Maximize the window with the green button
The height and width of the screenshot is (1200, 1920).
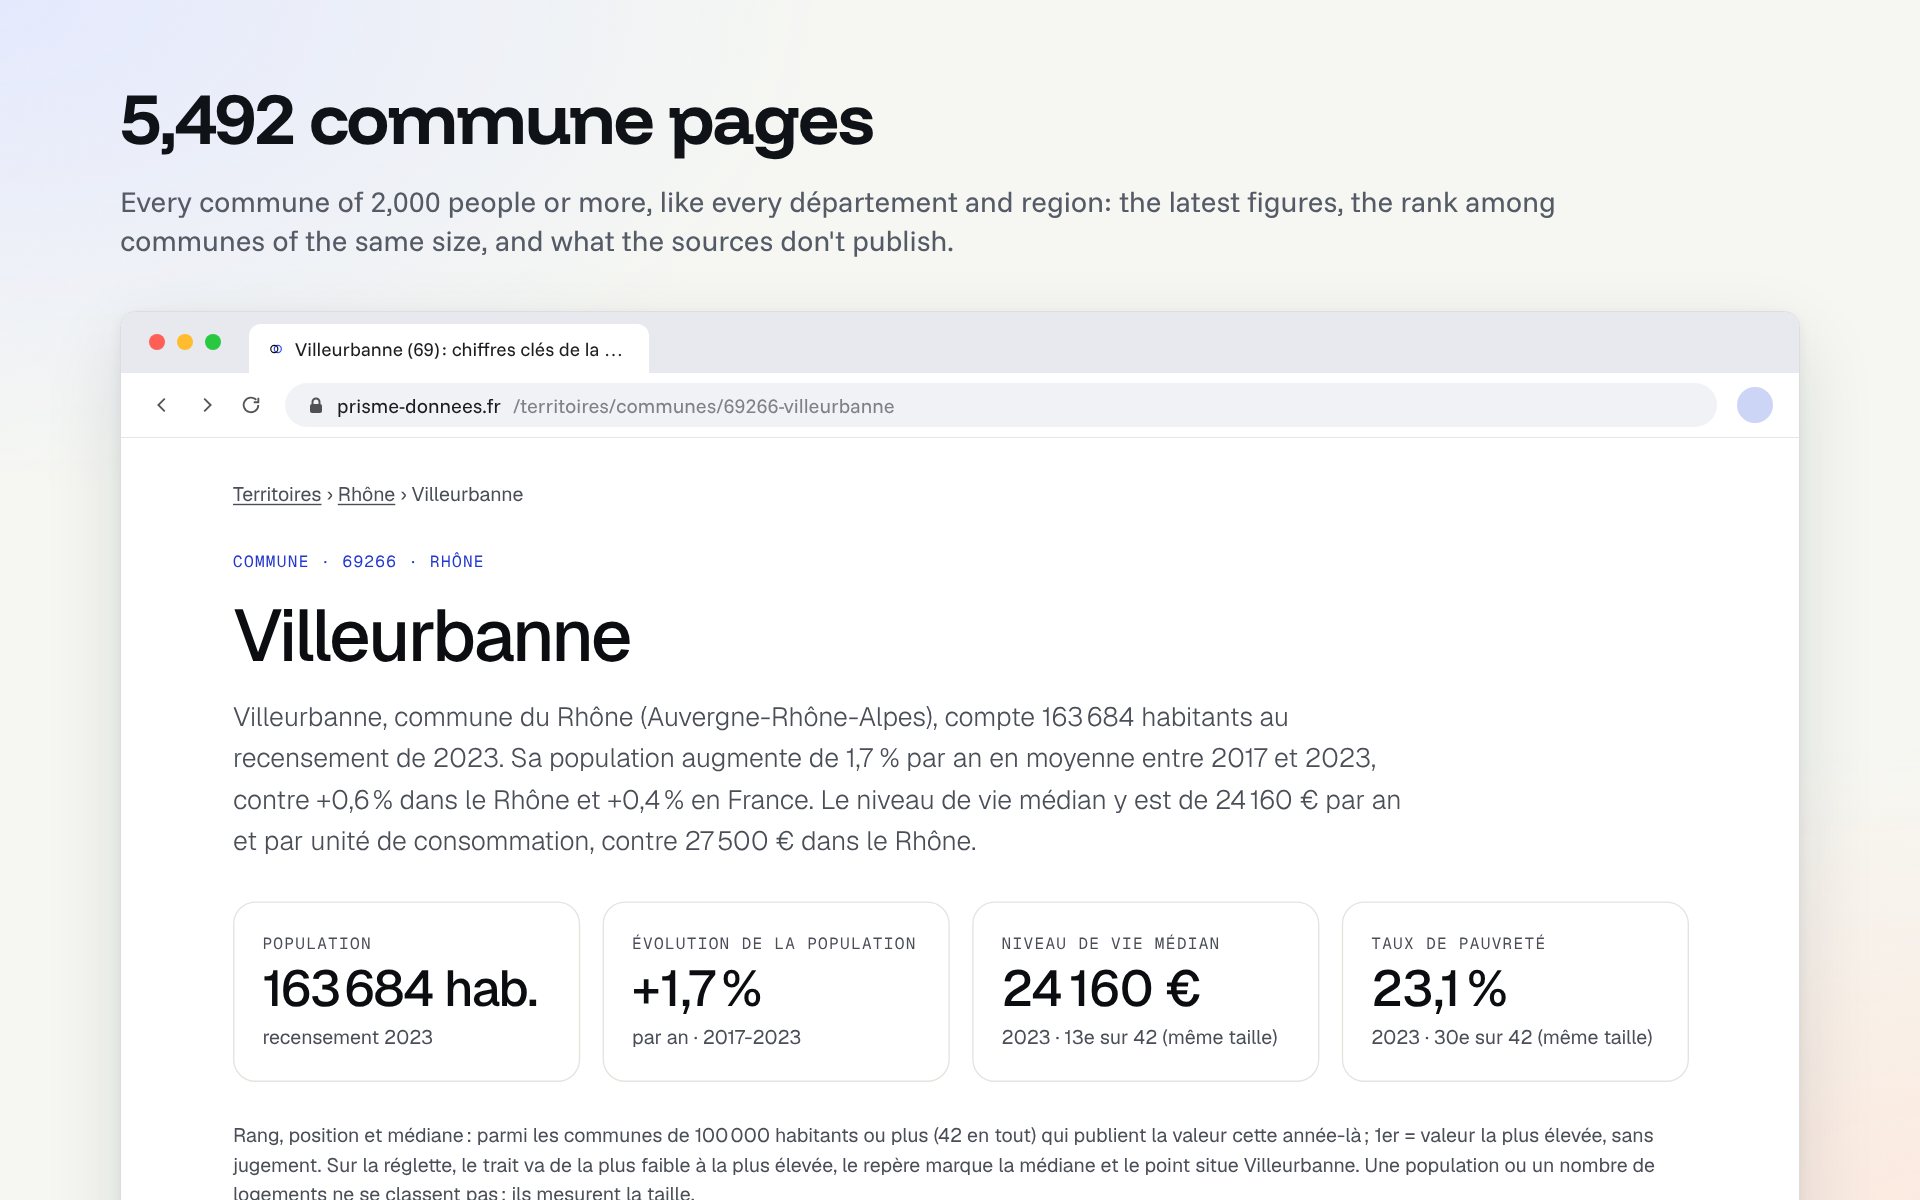point(213,342)
